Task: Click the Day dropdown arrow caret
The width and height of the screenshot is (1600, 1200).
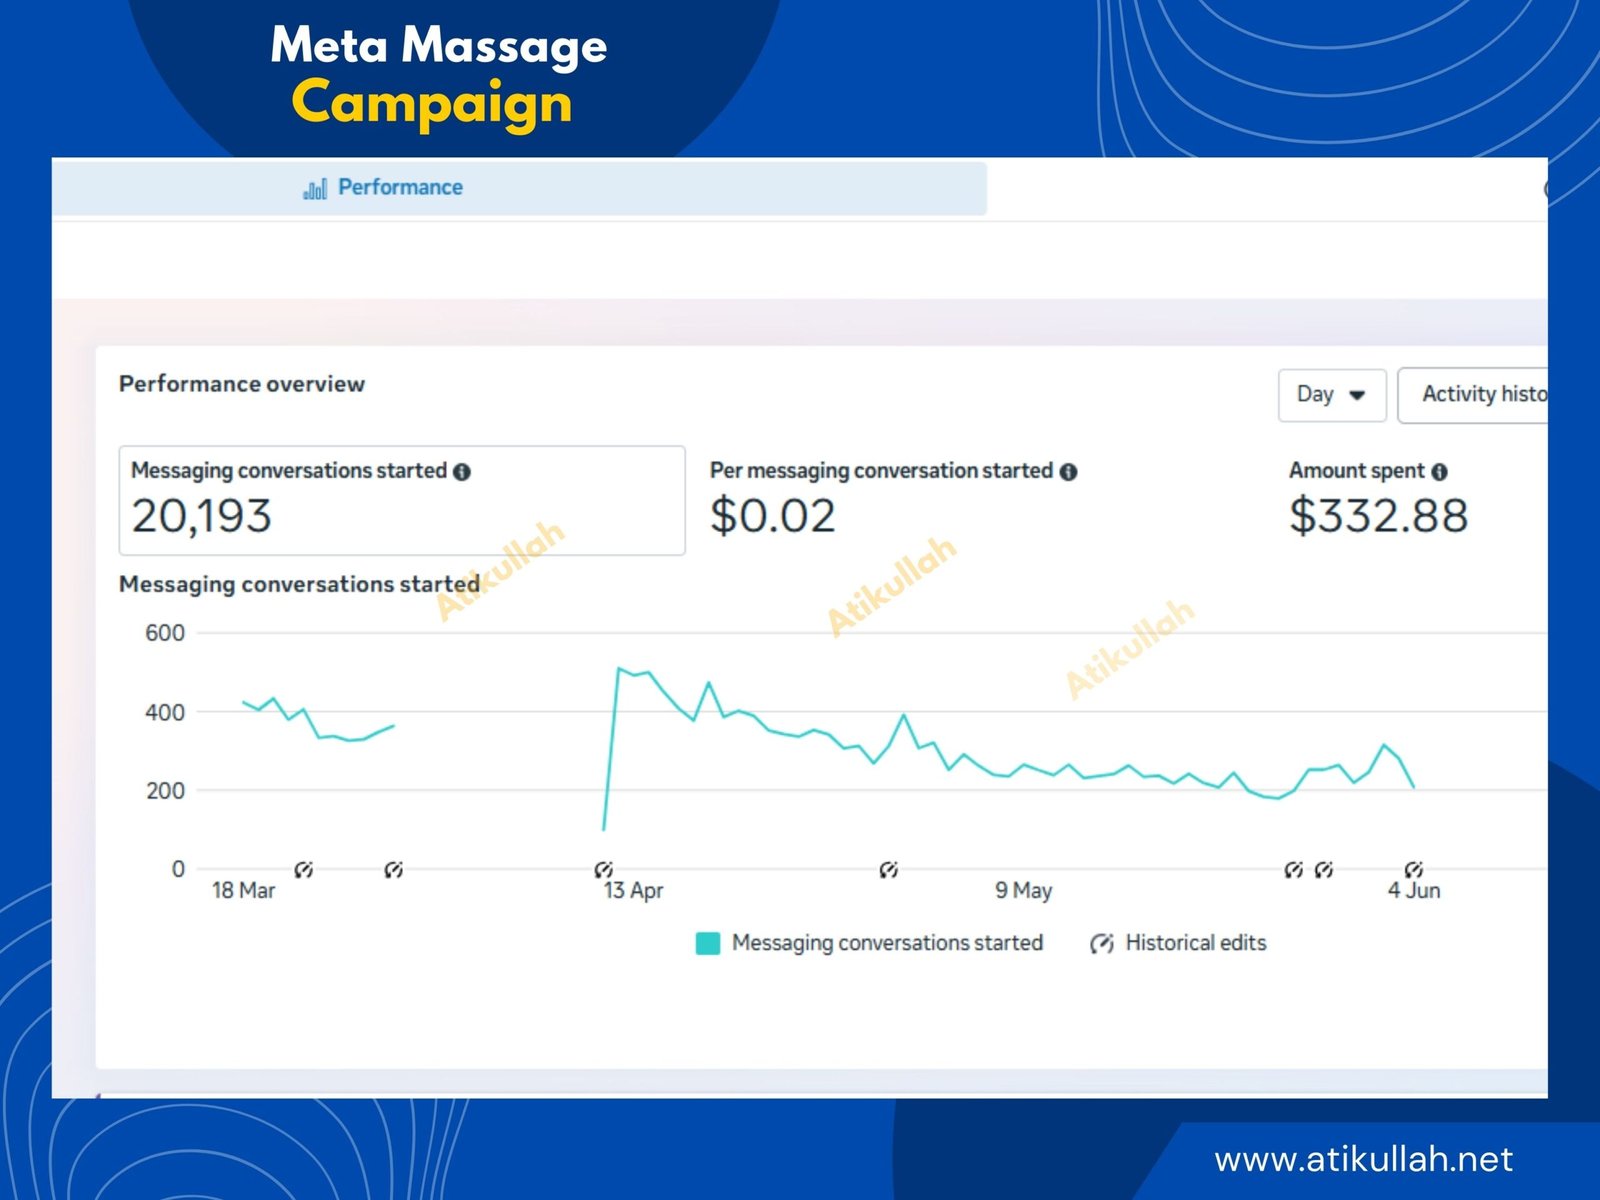Action: coord(1357,395)
